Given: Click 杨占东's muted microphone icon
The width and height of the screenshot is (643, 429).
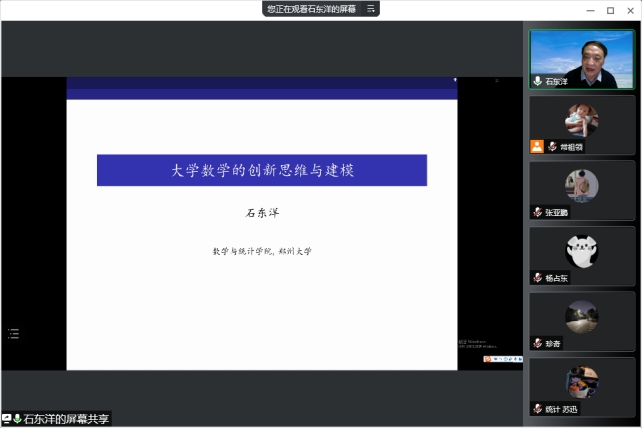Looking at the screenshot, I should pyautogui.click(x=537, y=278).
